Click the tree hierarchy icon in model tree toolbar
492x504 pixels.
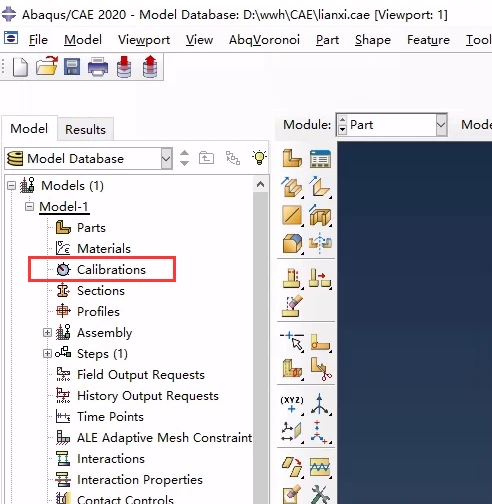coord(233,158)
